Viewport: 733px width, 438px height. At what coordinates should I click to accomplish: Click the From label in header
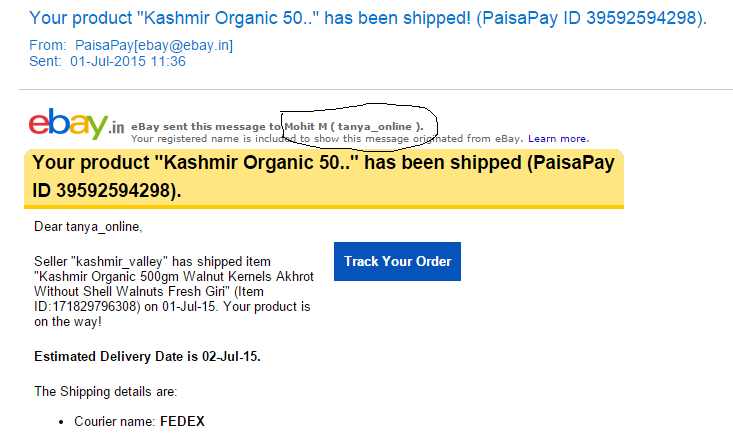tap(48, 45)
